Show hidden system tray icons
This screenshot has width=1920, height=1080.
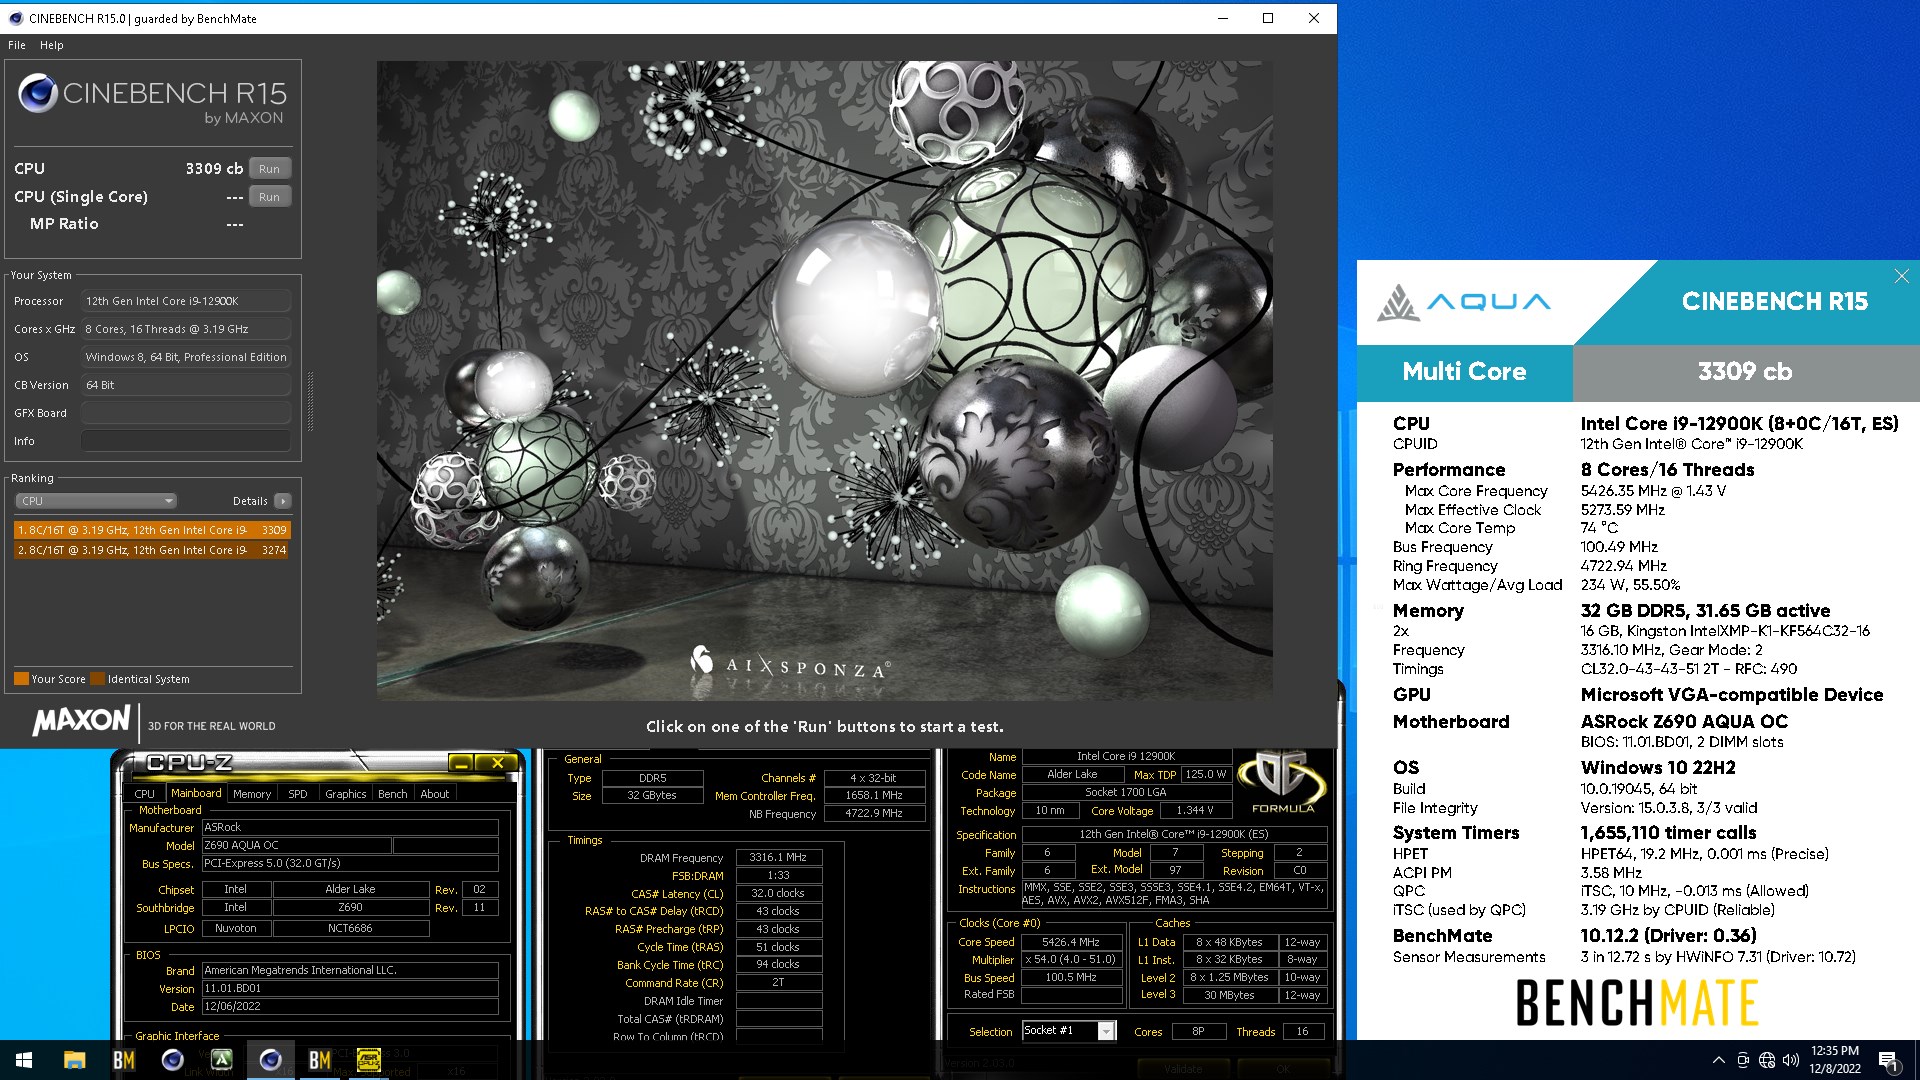click(x=1718, y=1060)
